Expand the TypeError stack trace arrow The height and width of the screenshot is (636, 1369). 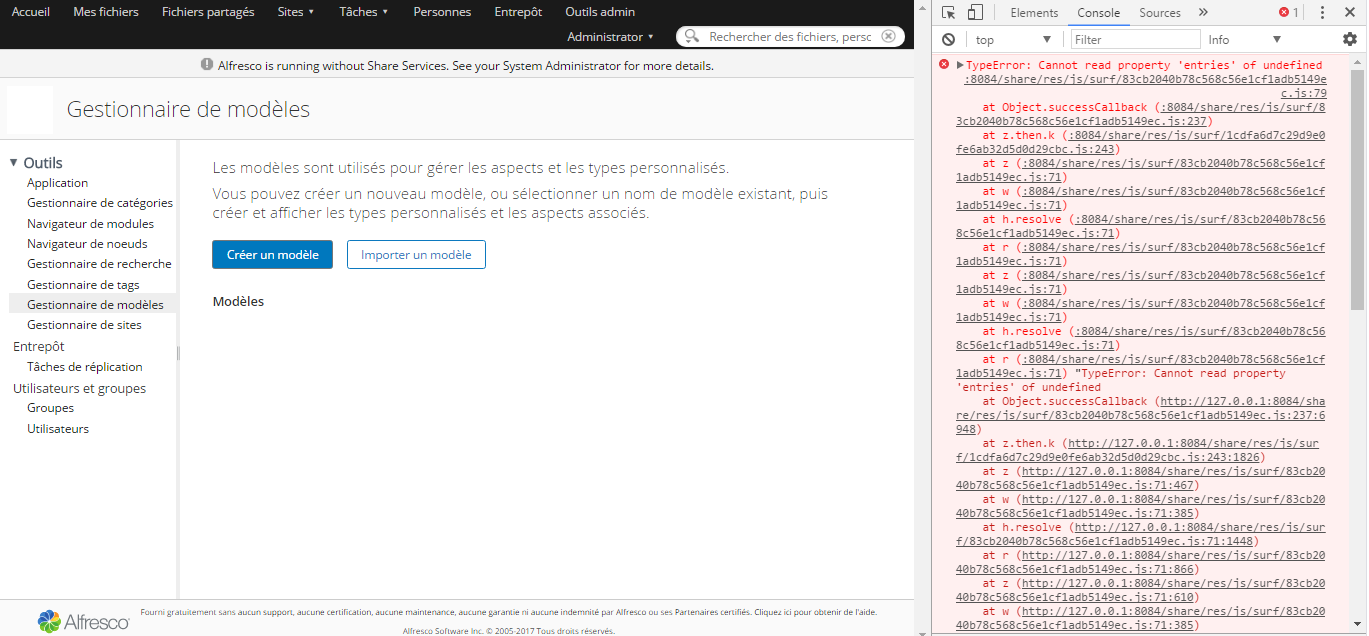[x=960, y=65]
